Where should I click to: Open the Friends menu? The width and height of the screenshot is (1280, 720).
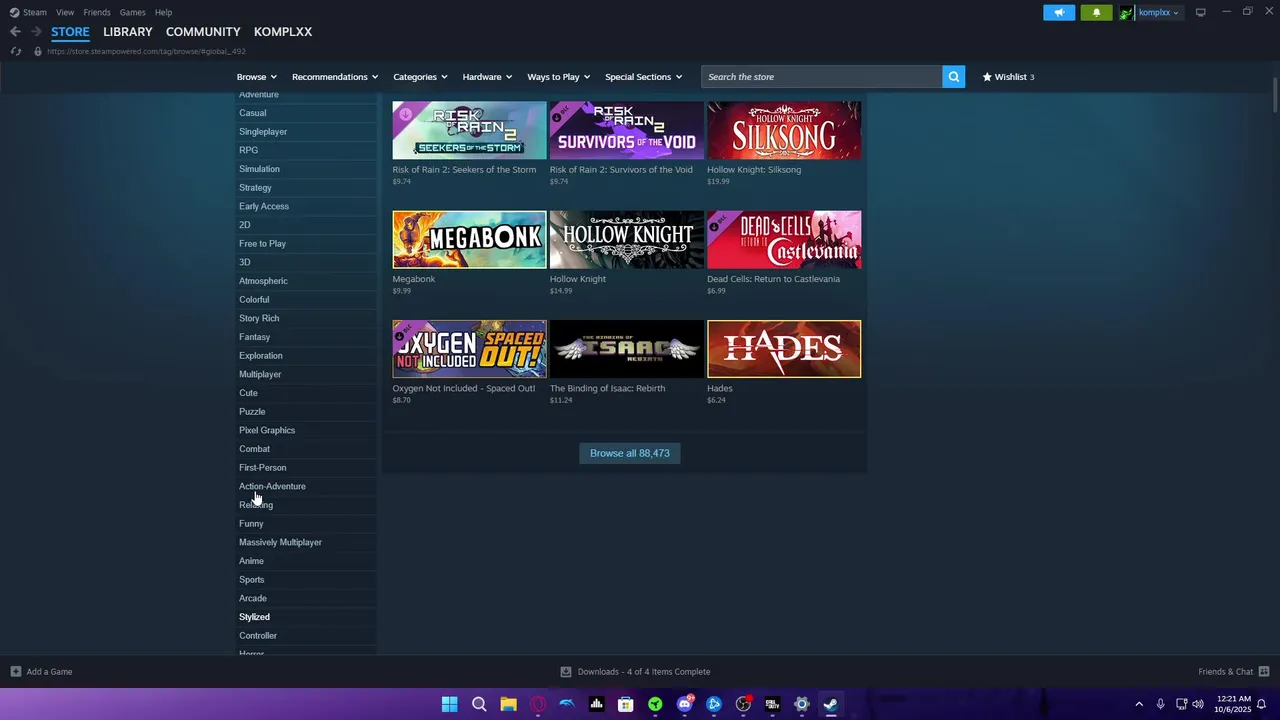97,12
